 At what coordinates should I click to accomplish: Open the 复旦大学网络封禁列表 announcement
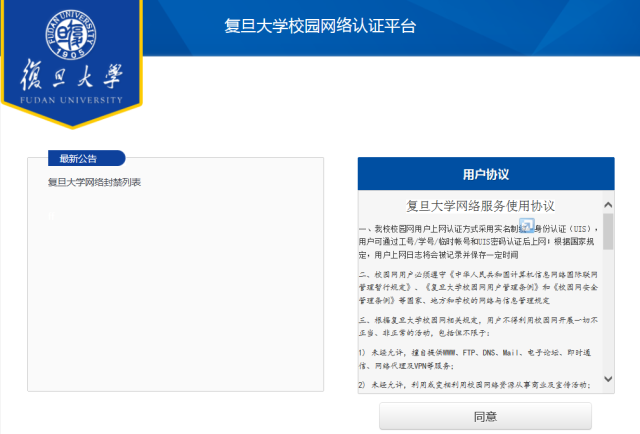pos(95,183)
